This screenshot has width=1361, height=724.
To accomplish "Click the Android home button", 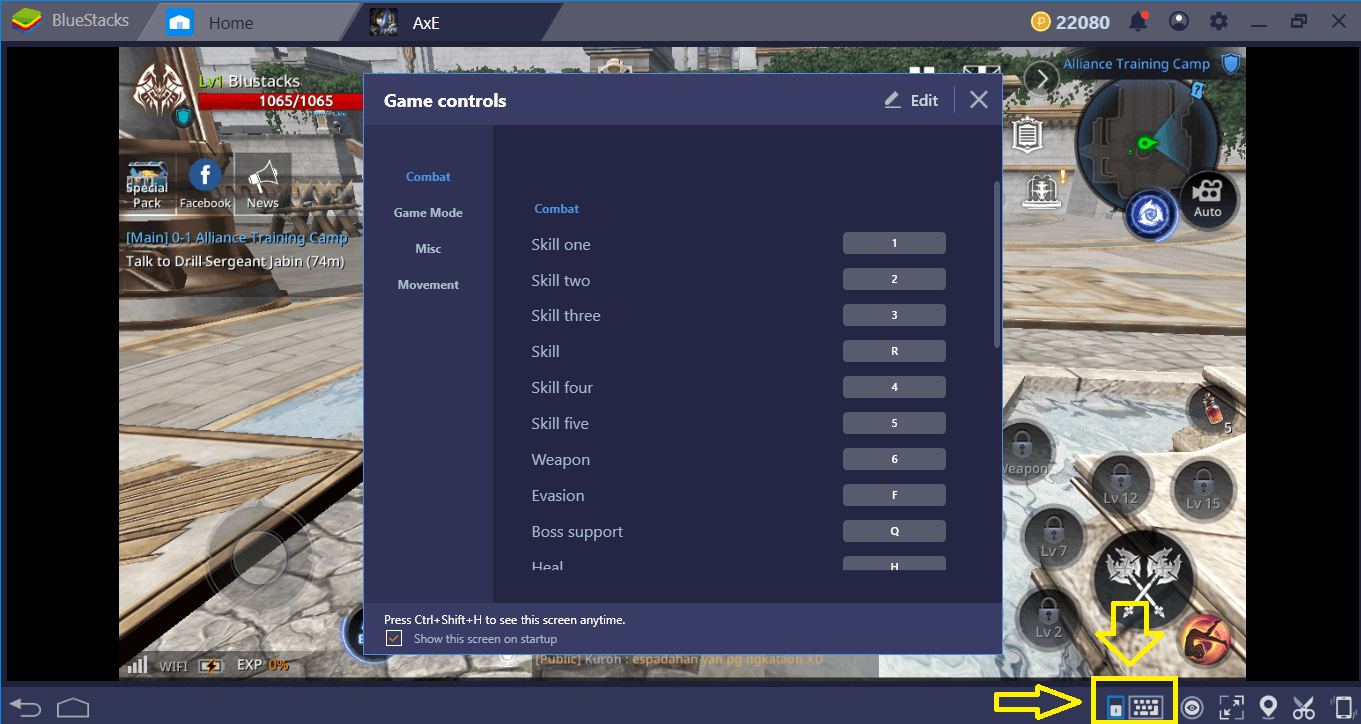I will (74, 707).
